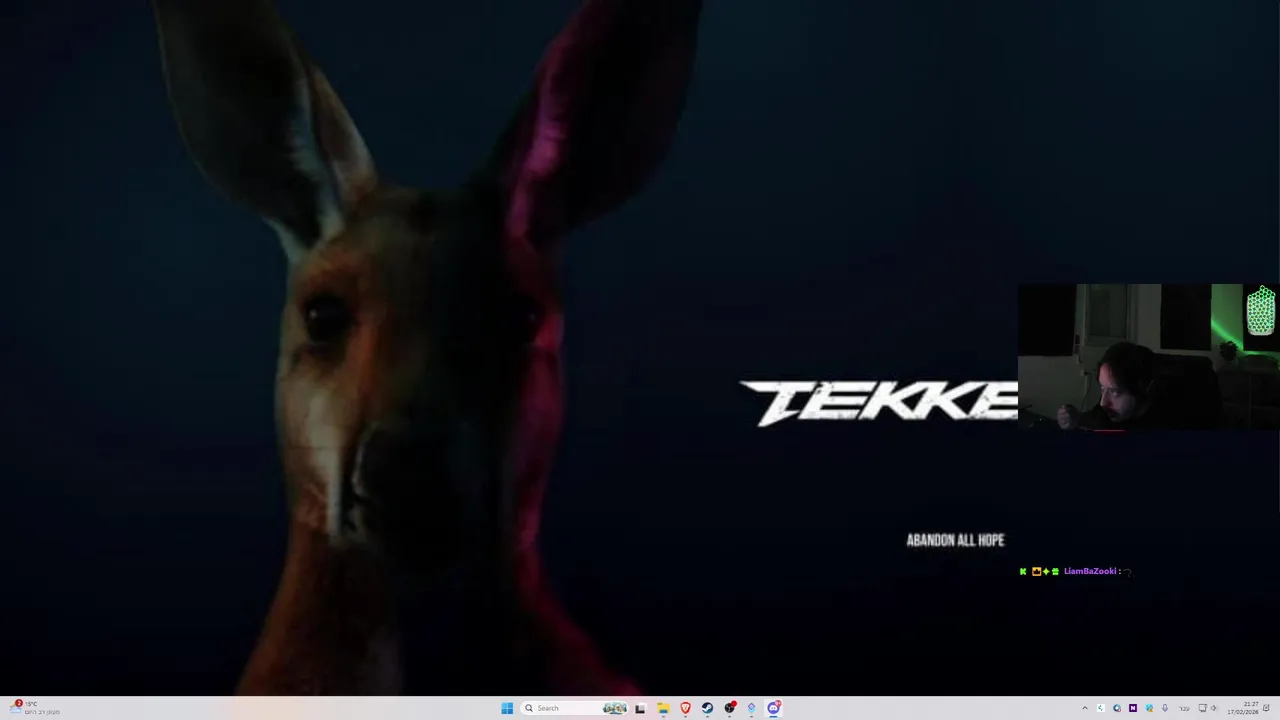Click the TEKKEN logo
Screen dimensions: 1280x720
pos(879,403)
